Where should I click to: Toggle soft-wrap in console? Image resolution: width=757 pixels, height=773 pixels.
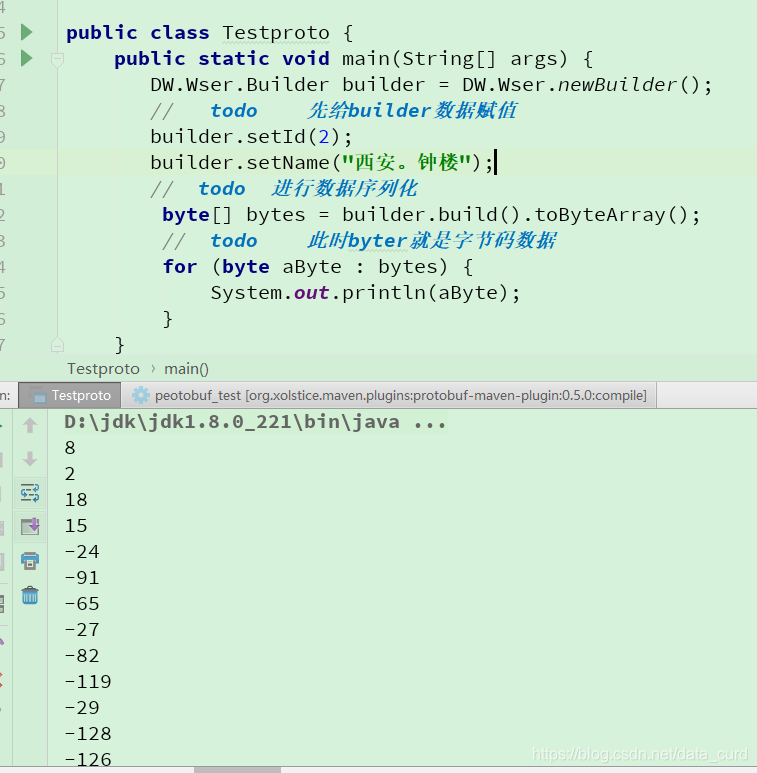[x=30, y=493]
